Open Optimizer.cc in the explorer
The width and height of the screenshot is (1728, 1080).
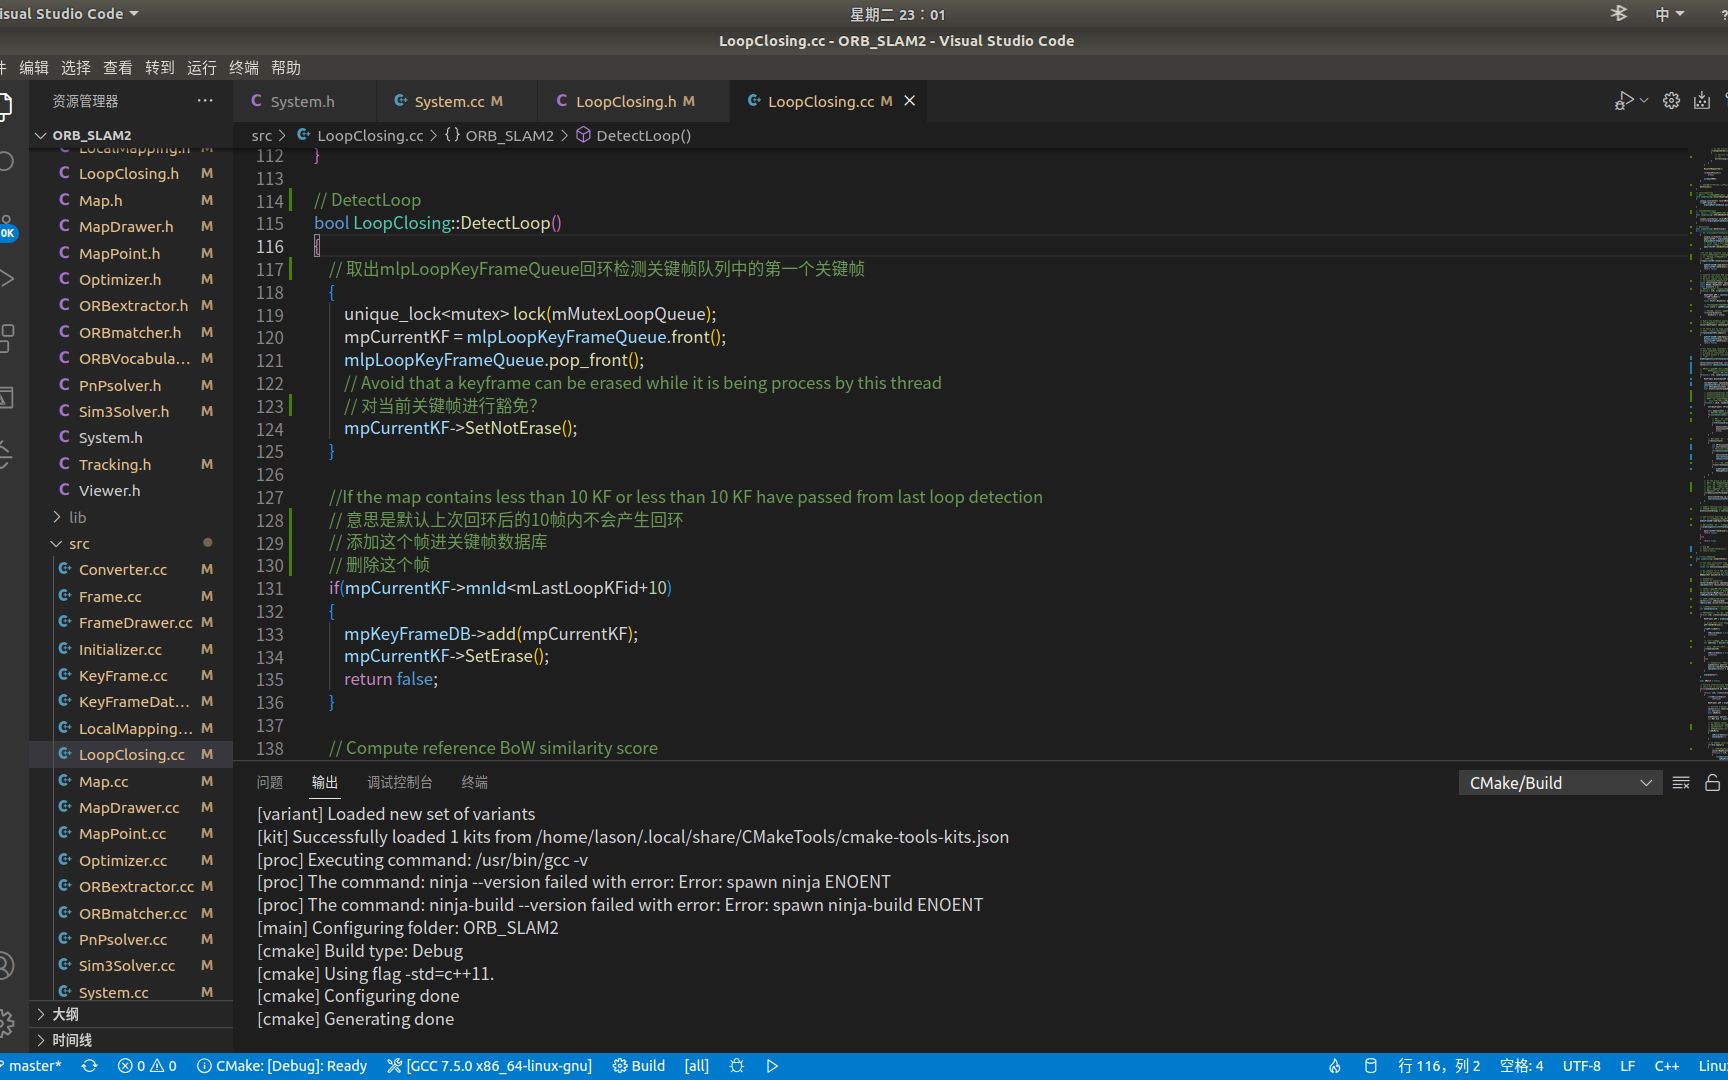pyautogui.click(x=131, y=860)
